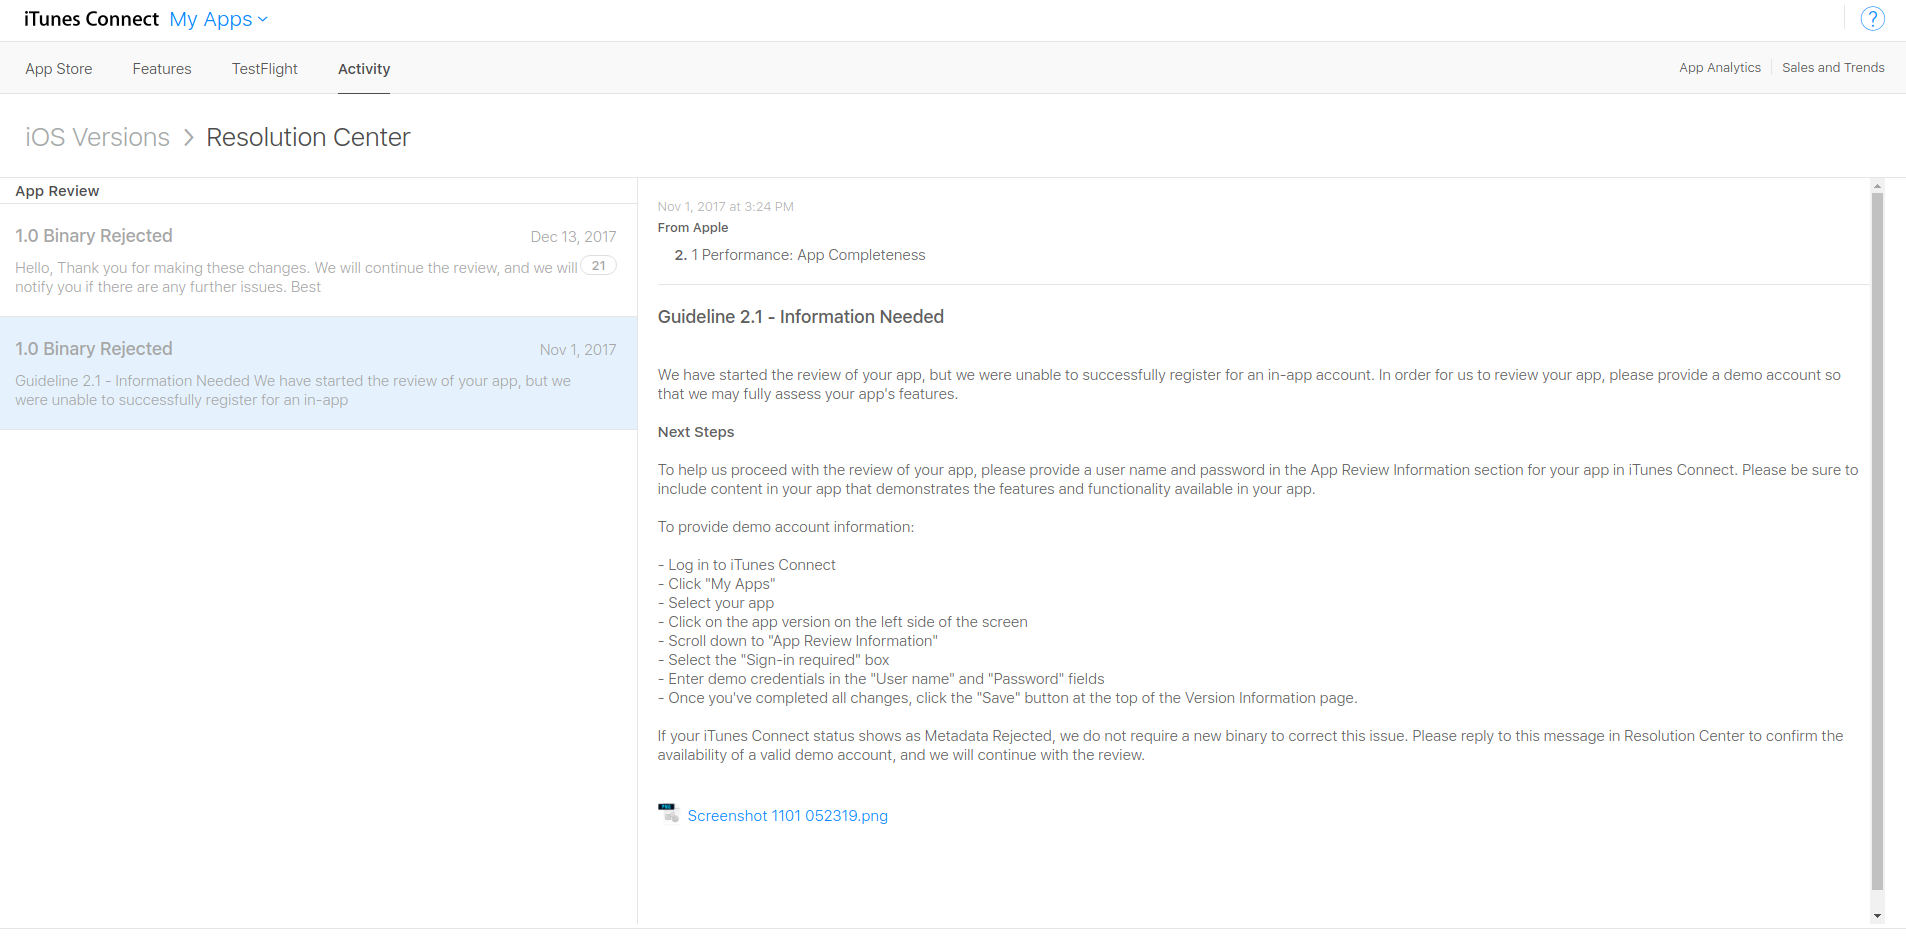1906x938 pixels.
Task: Click '2. 1 Performance: App Completeness' line
Action: click(x=800, y=255)
